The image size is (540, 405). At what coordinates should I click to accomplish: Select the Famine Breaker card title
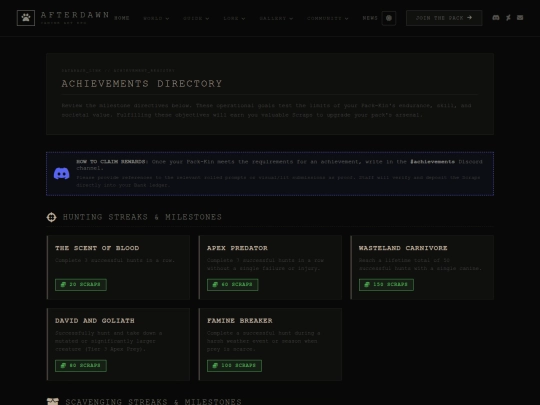(240, 321)
